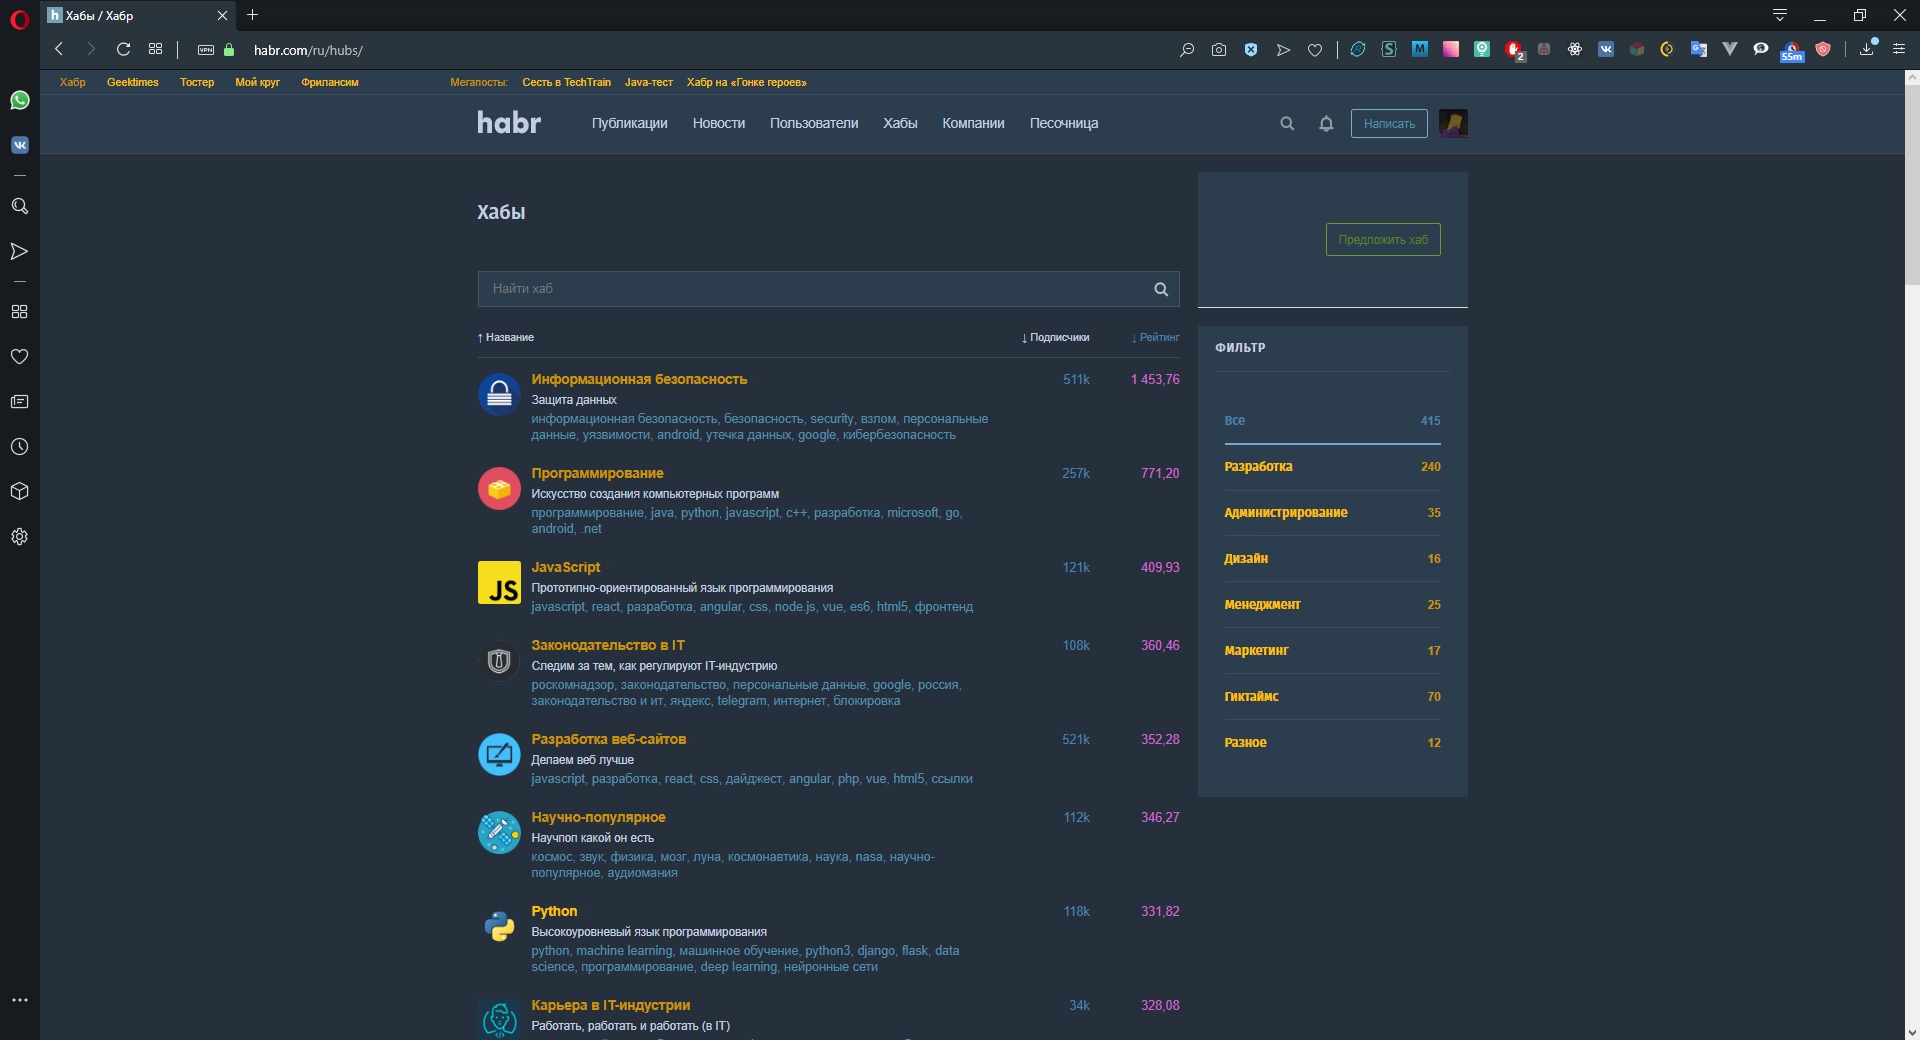The height and width of the screenshot is (1040, 1920).
Task: Open Habr site search magnifier
Action: 1287,123
